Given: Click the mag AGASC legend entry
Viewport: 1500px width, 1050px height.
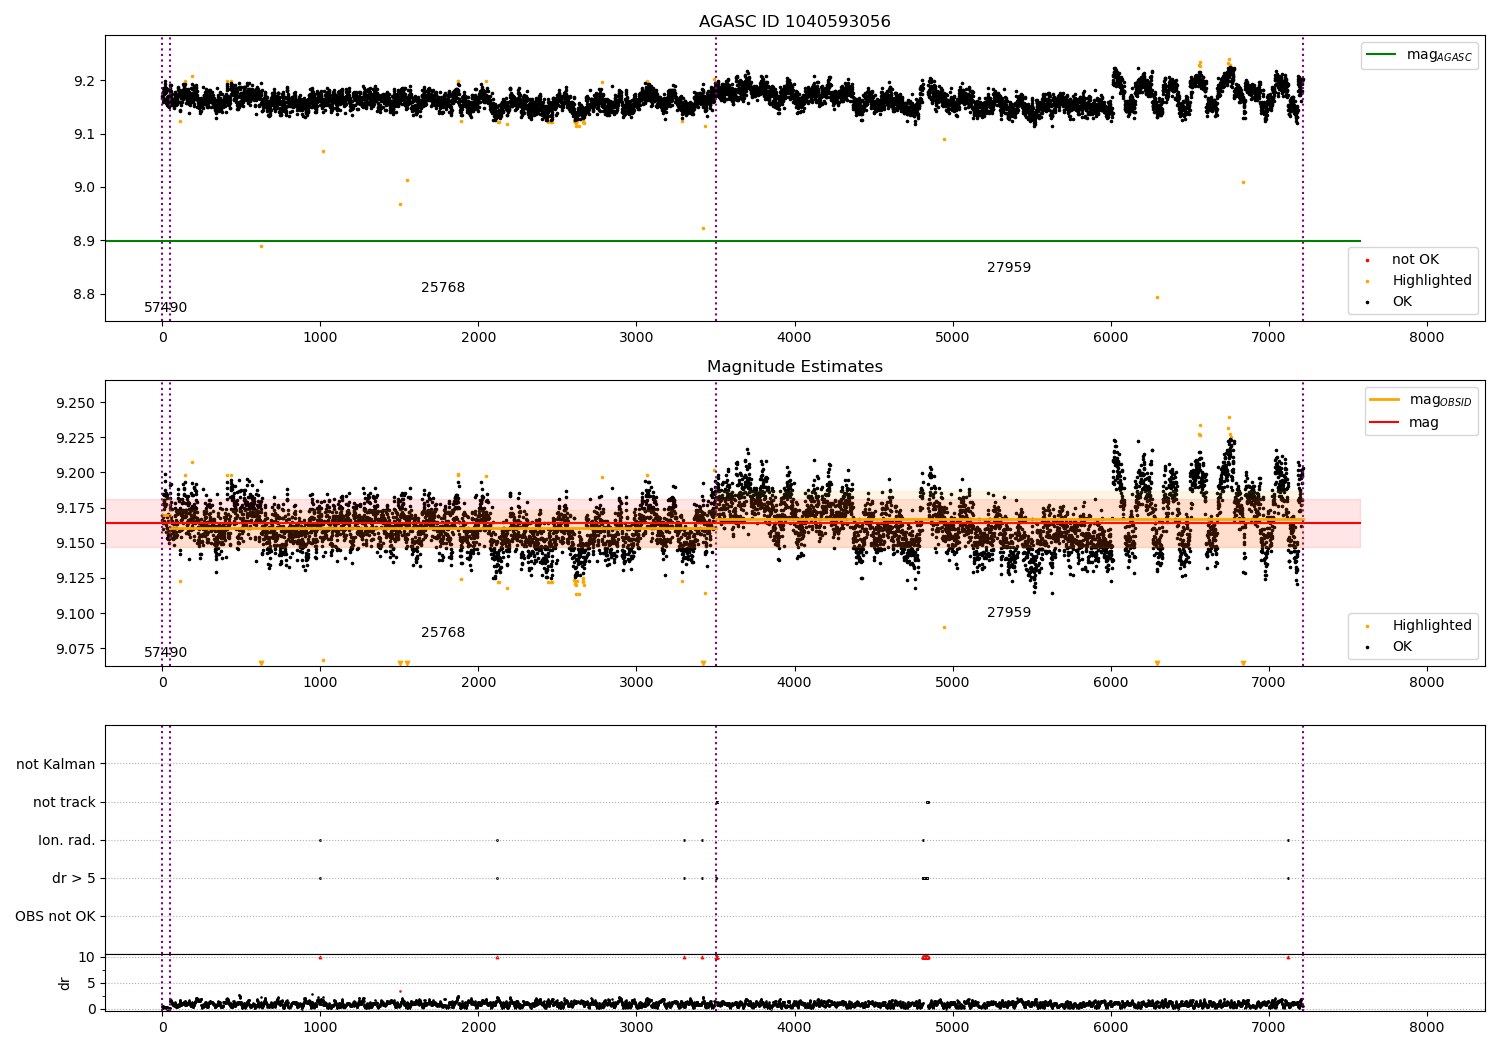Looking at the screenshot, I should pos(1420,55).
